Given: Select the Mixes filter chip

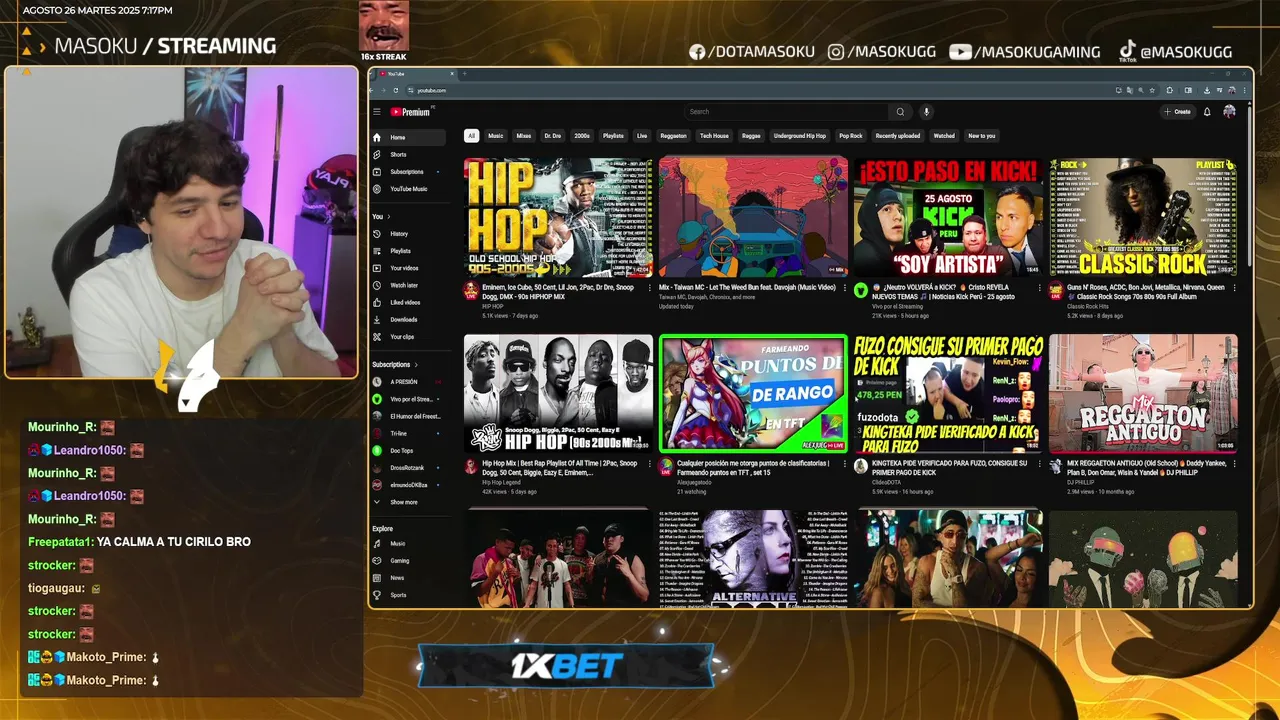Looking at the screenshot, I should [523, 136].
